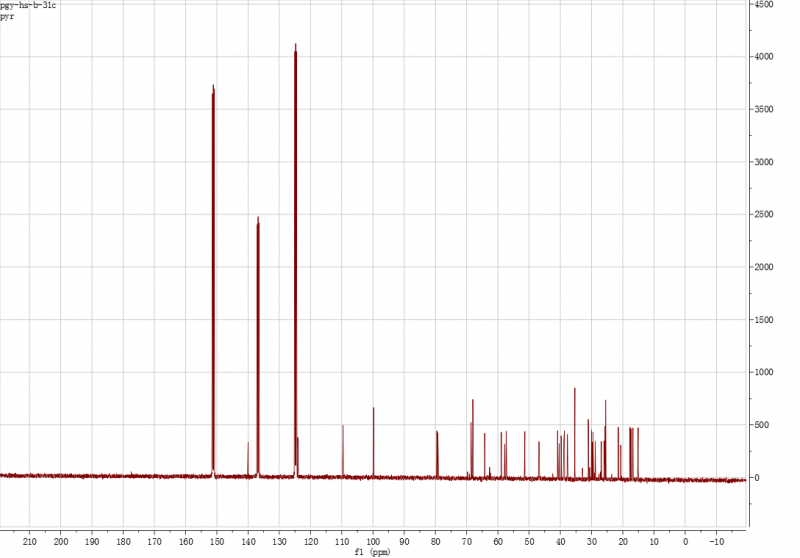Click the 160 ppm axis label
800x558 pixels.
tap(186, 542)
